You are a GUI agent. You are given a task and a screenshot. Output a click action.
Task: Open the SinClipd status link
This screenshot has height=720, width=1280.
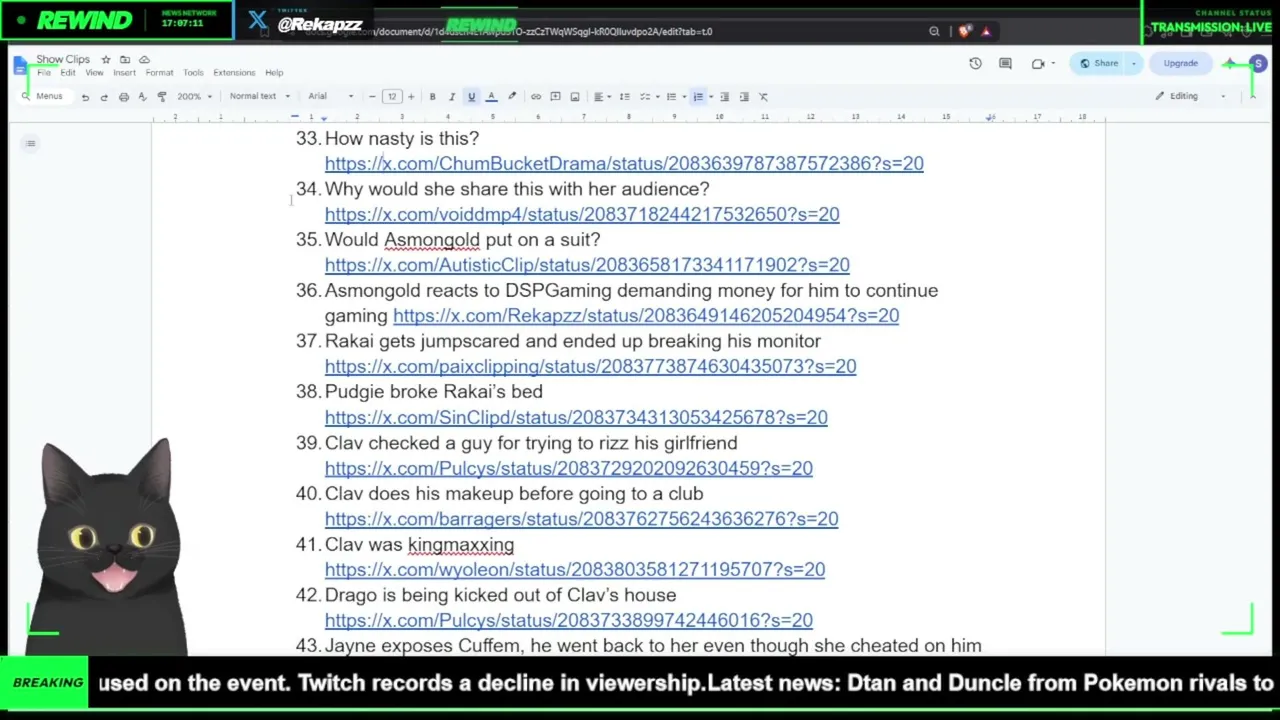[x=576, y=417]
